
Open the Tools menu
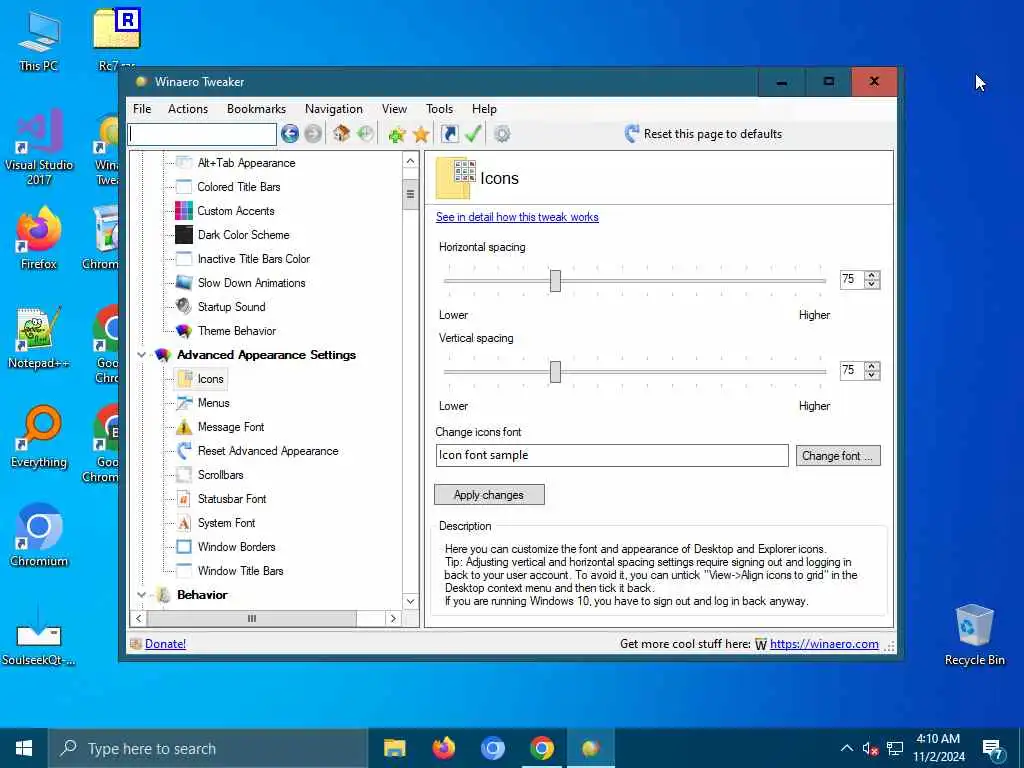point(440,109)
